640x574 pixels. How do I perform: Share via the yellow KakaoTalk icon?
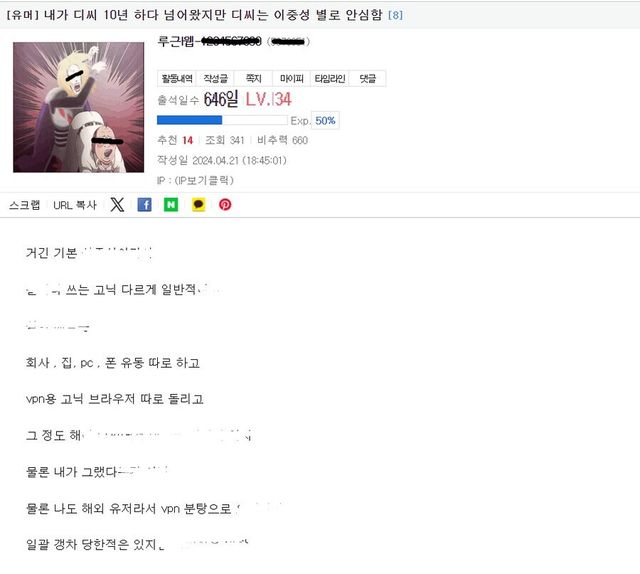point(198,205)
